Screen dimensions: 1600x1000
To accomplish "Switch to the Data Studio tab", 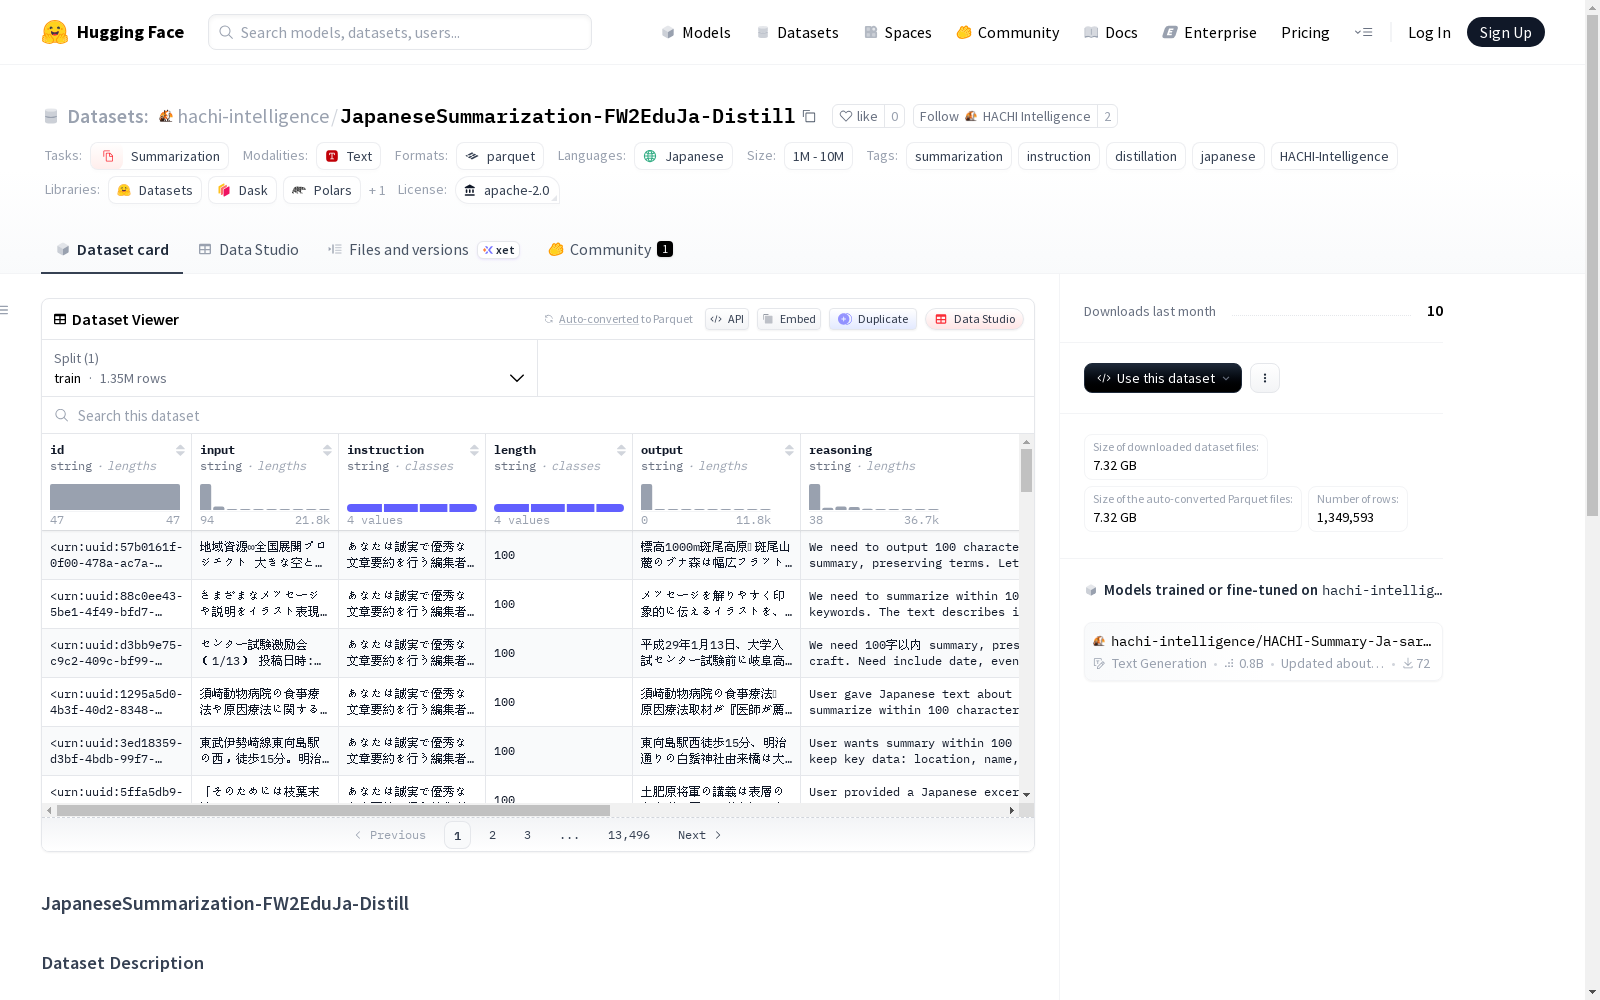I will [x=249, y=250].
